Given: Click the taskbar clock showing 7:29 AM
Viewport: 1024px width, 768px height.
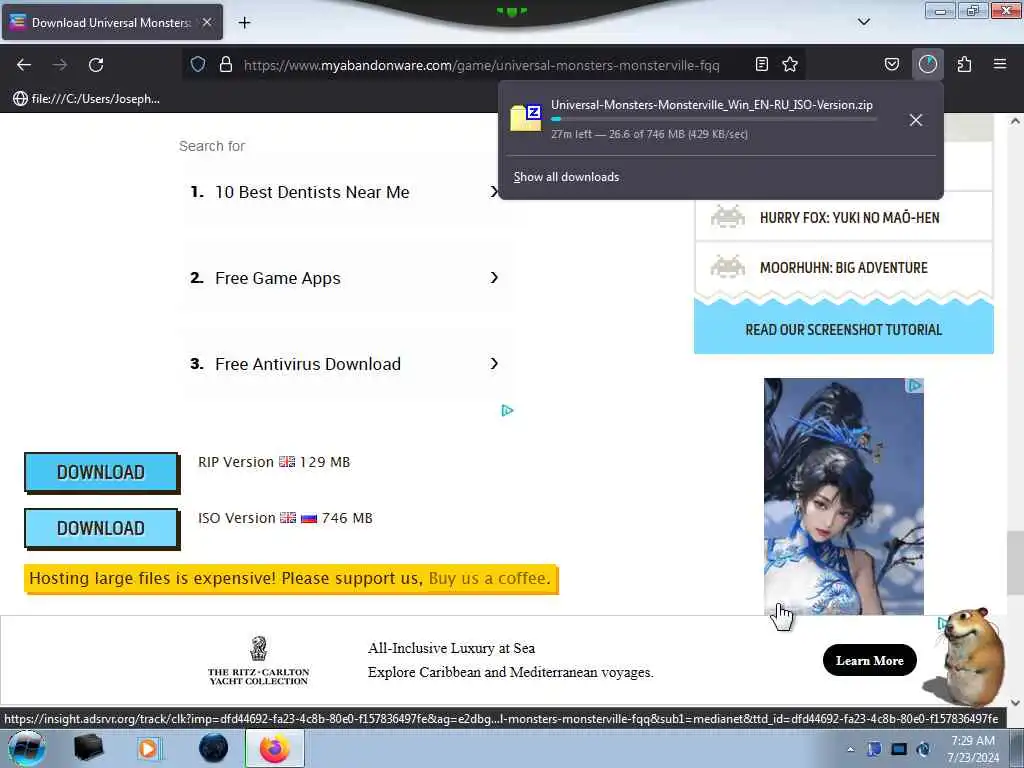Looking at the screenshot, I should point(973,749).
